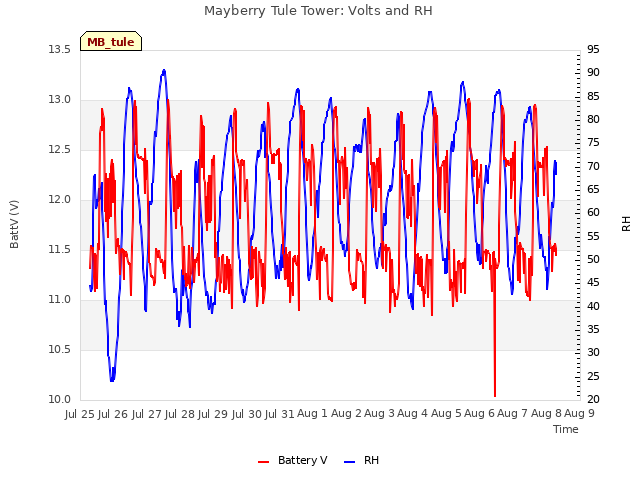640x480 pixels.
Task: Click the Time axis label
Action: [566, 429]
